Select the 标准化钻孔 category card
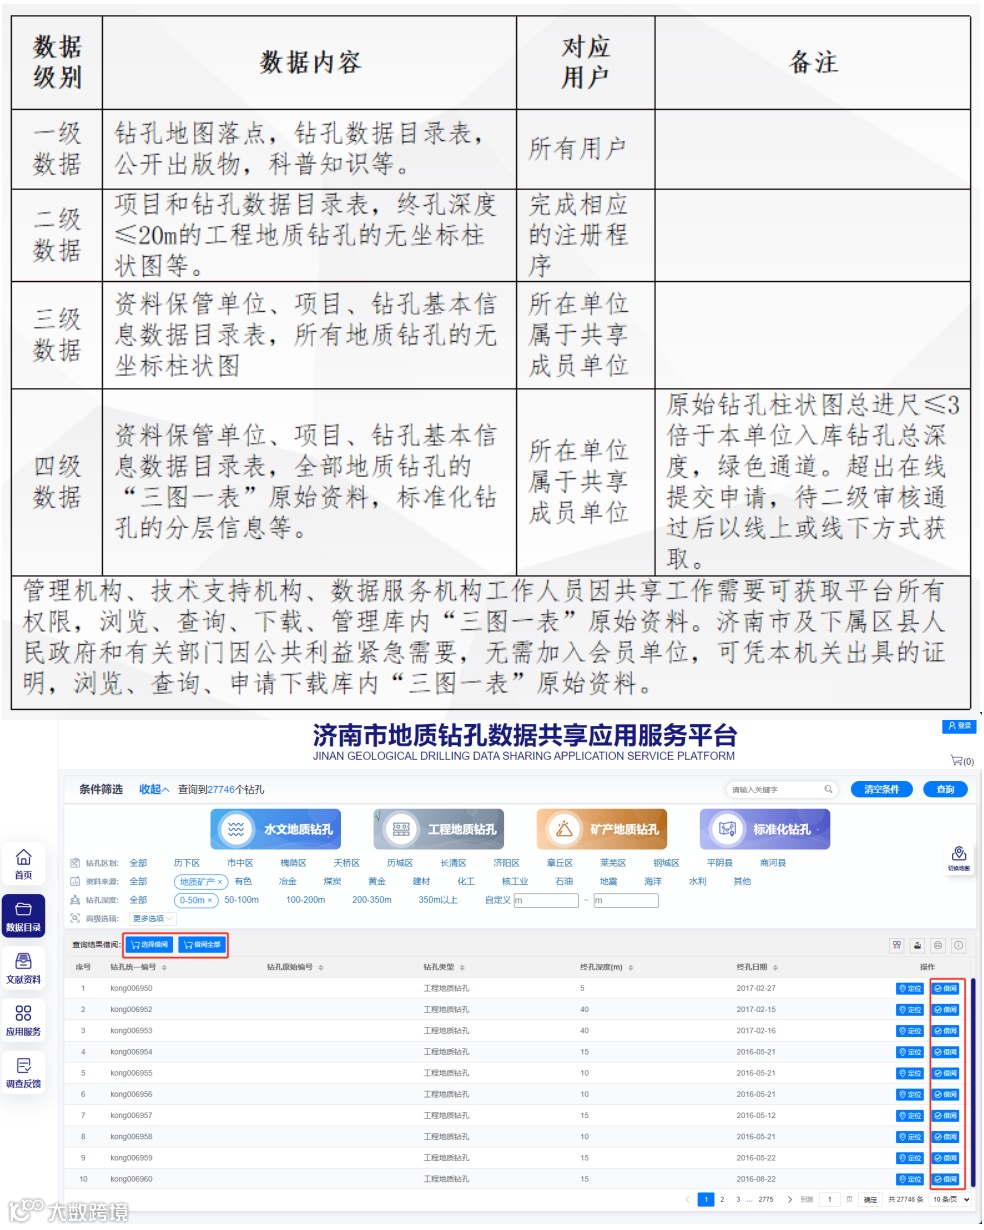 (764, 829)
